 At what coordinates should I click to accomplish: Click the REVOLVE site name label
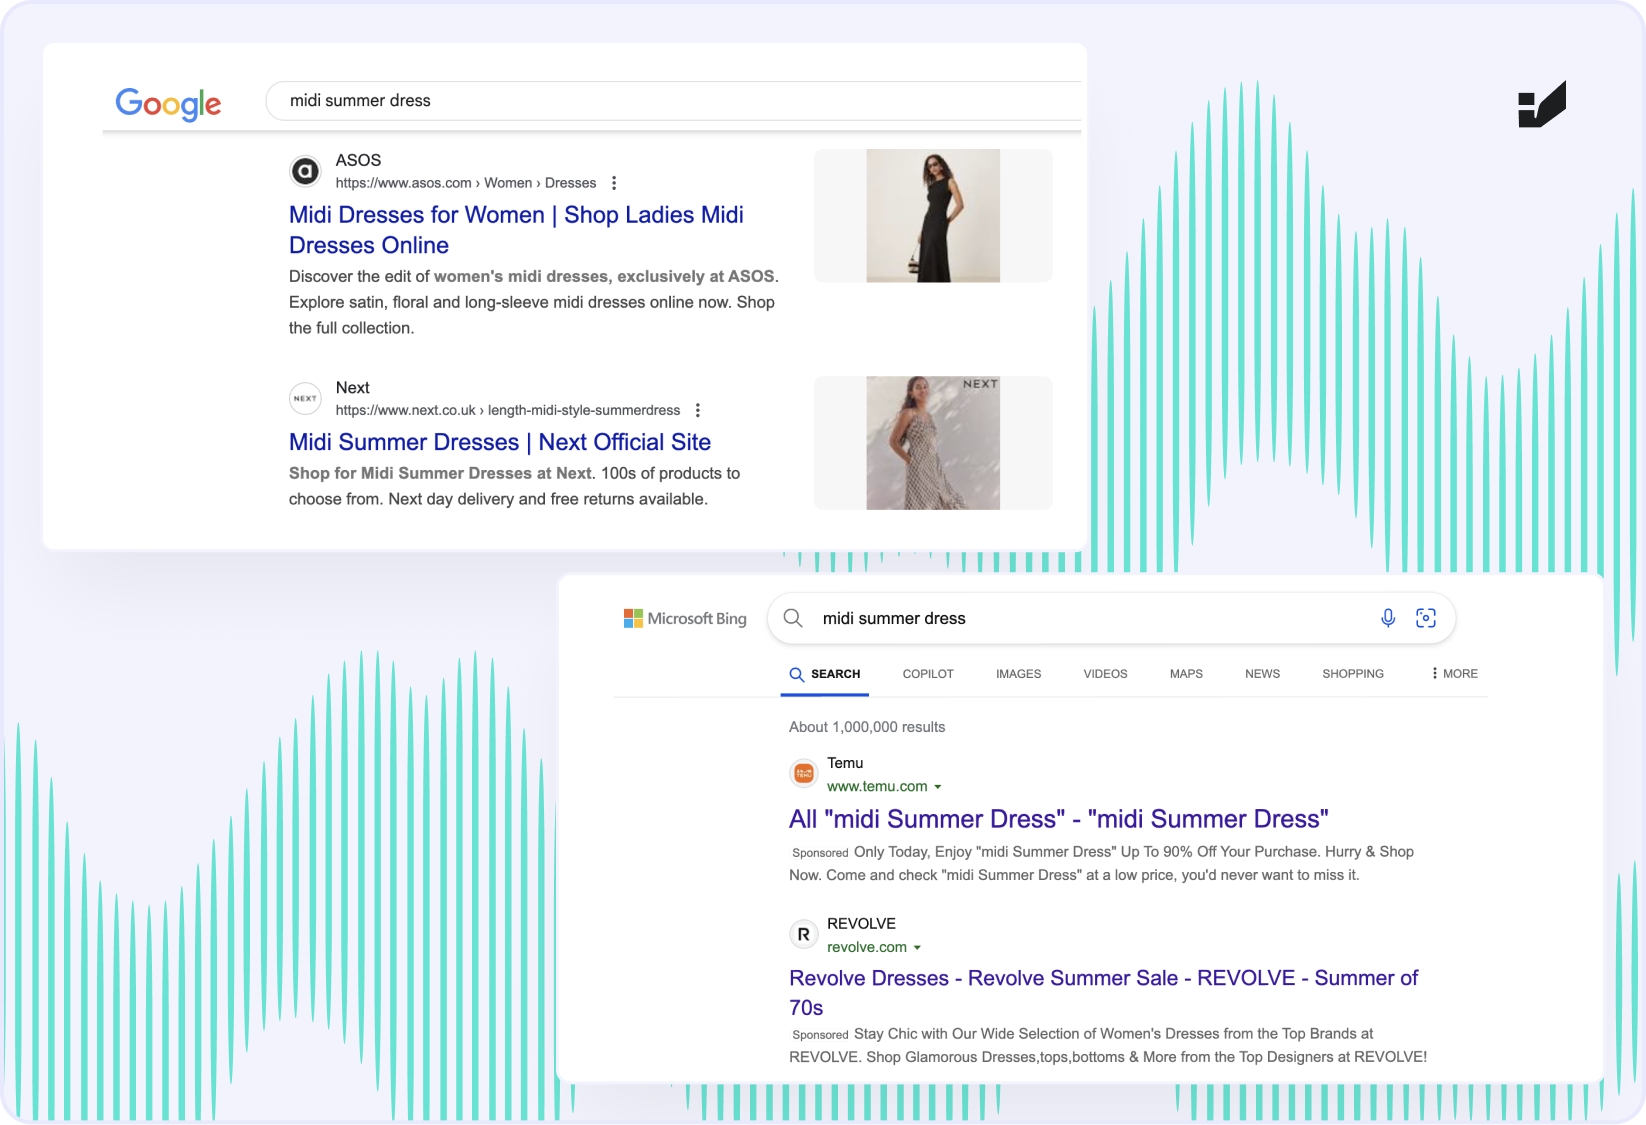click(861, 924)
